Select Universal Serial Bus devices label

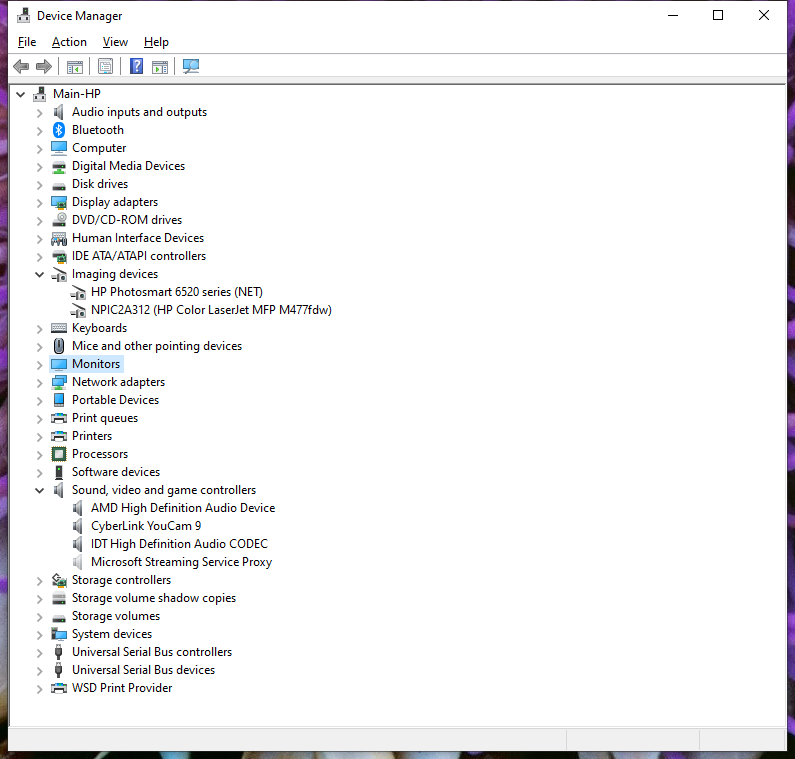tap(143, 670)
